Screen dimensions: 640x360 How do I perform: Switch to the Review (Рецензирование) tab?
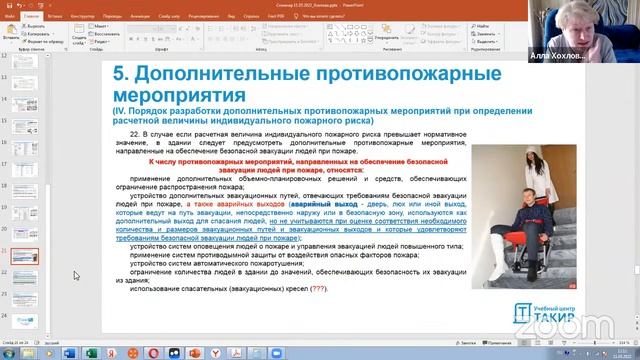click(204, 16)
